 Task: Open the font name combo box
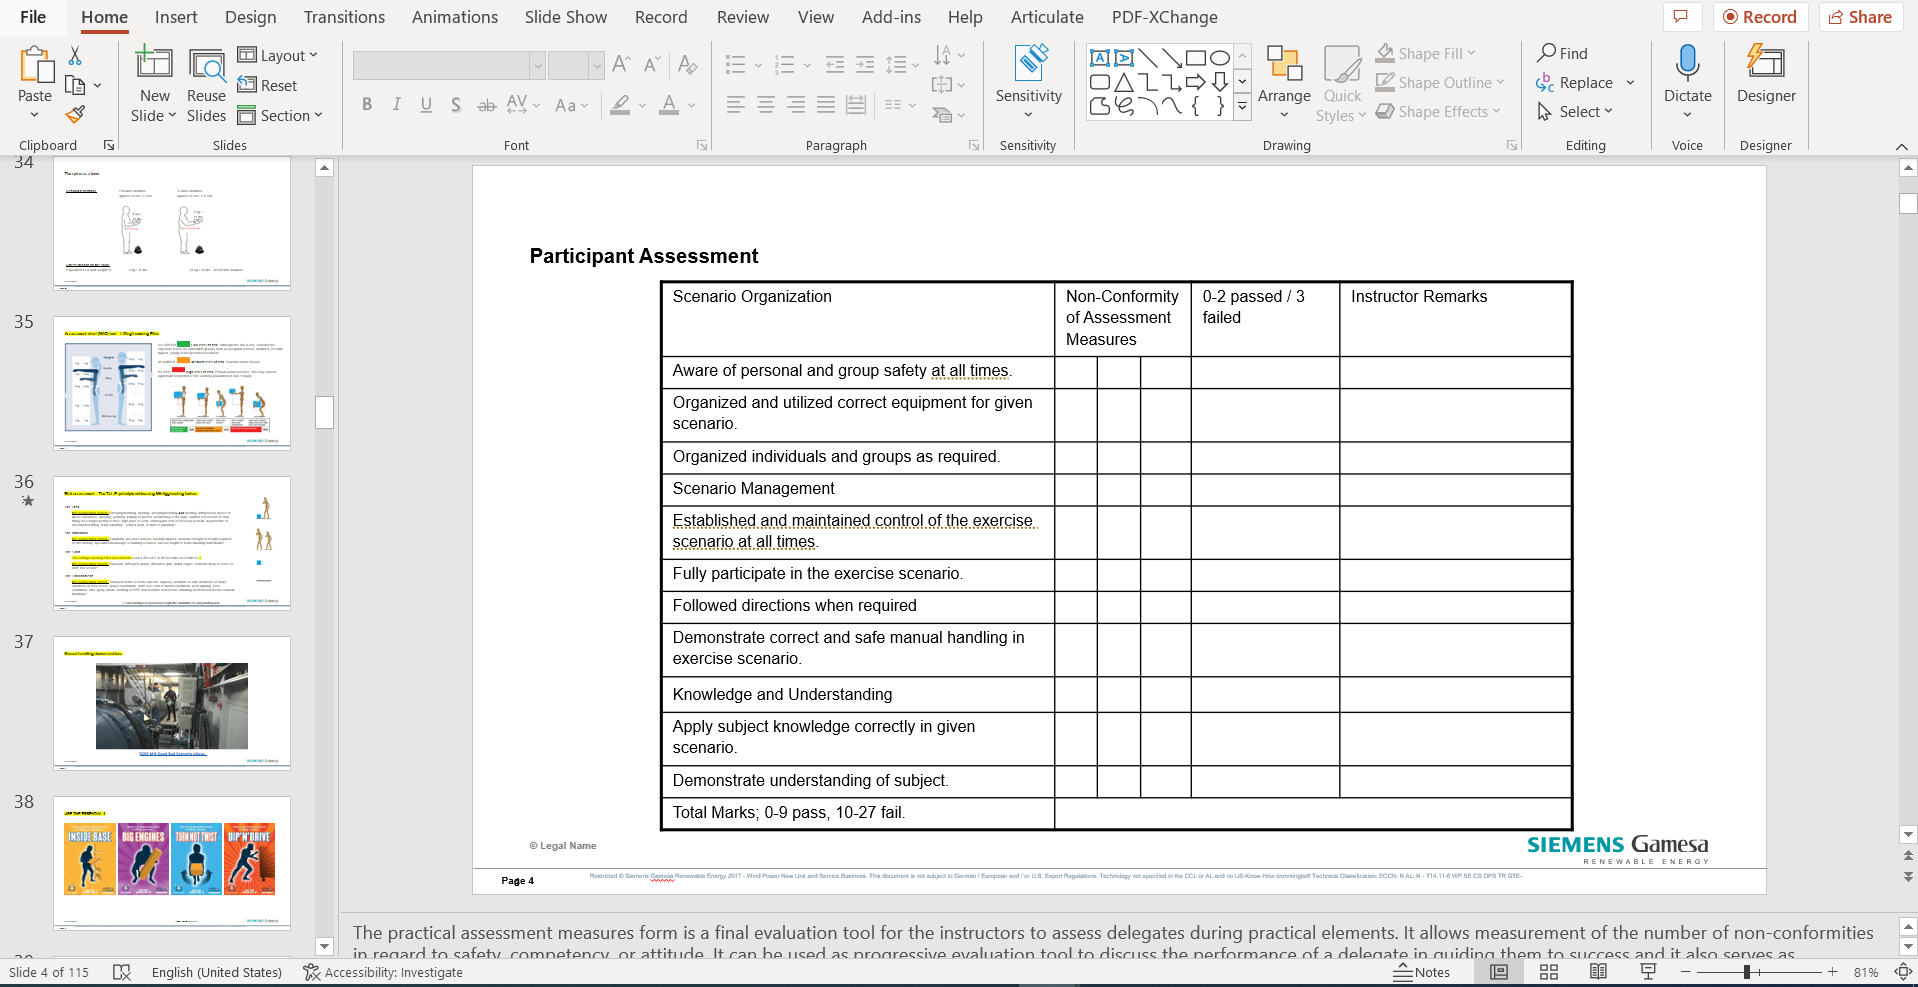(449, 65)
